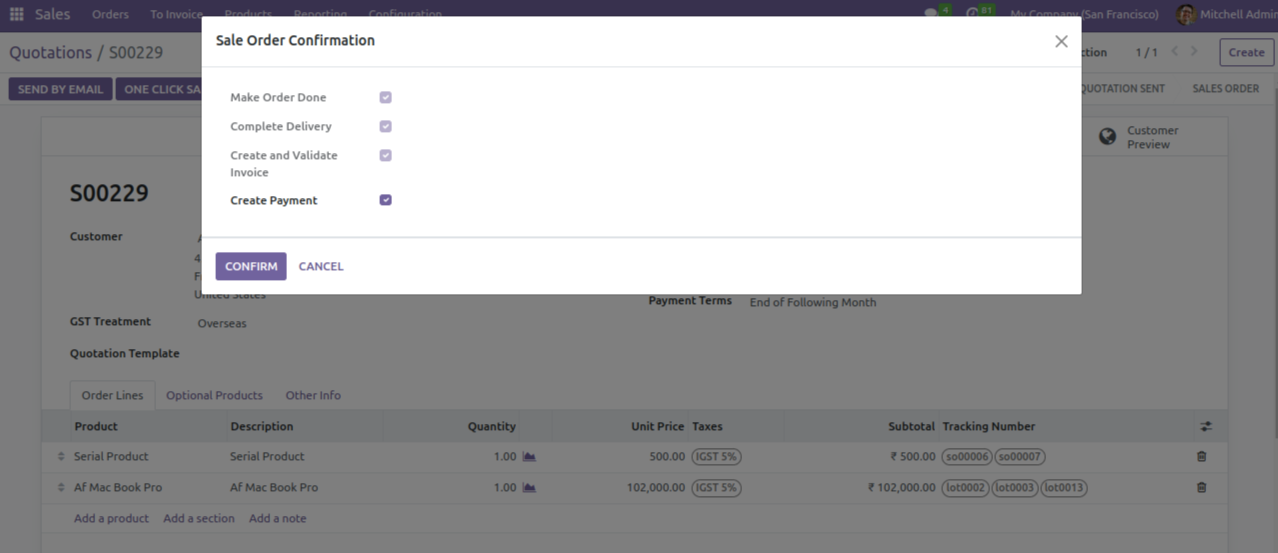Uncheck the Create Payment checkbox
The width and height of the screenshot is (1278, 553).
[x=385, y=200]
